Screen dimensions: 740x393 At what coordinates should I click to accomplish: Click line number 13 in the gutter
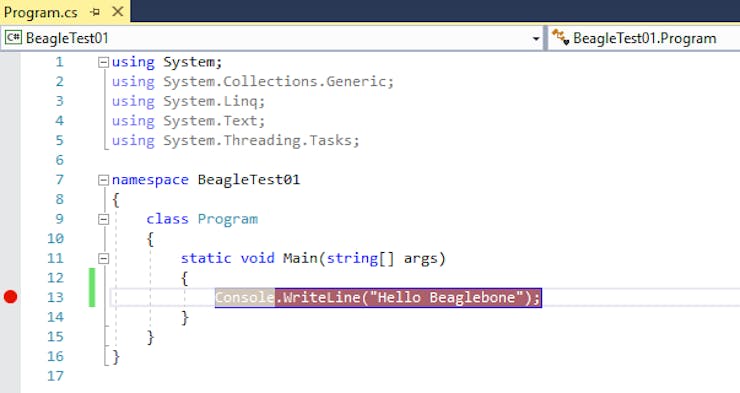tap(55, 298)
